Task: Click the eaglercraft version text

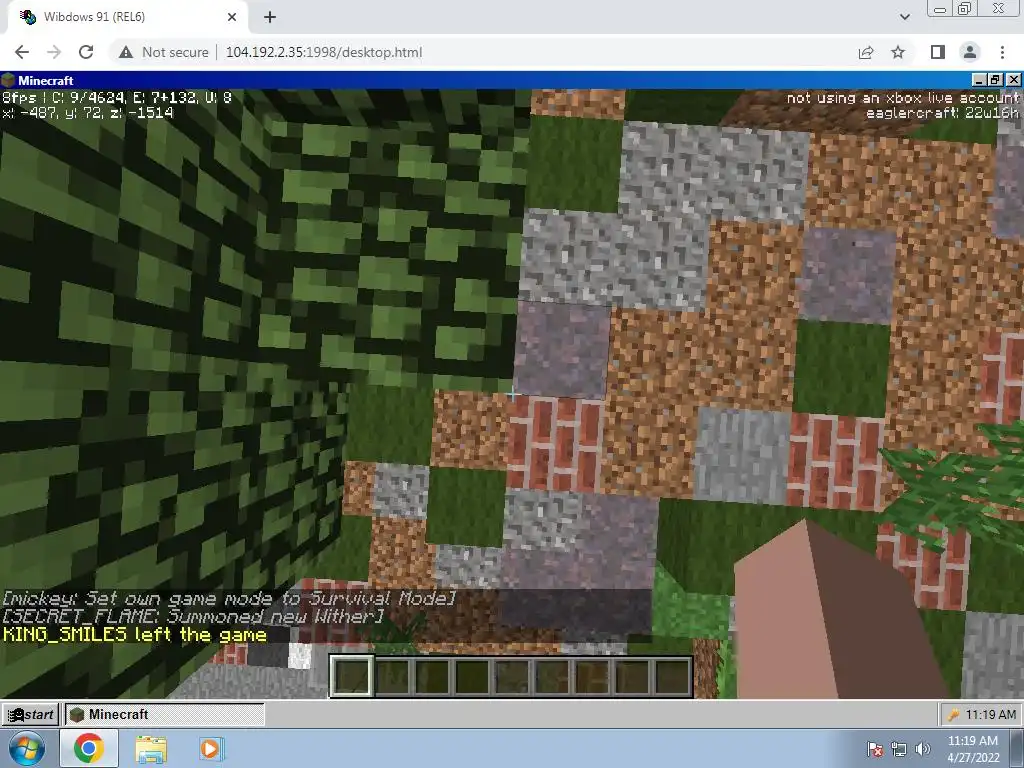Action: coord(942,112)
